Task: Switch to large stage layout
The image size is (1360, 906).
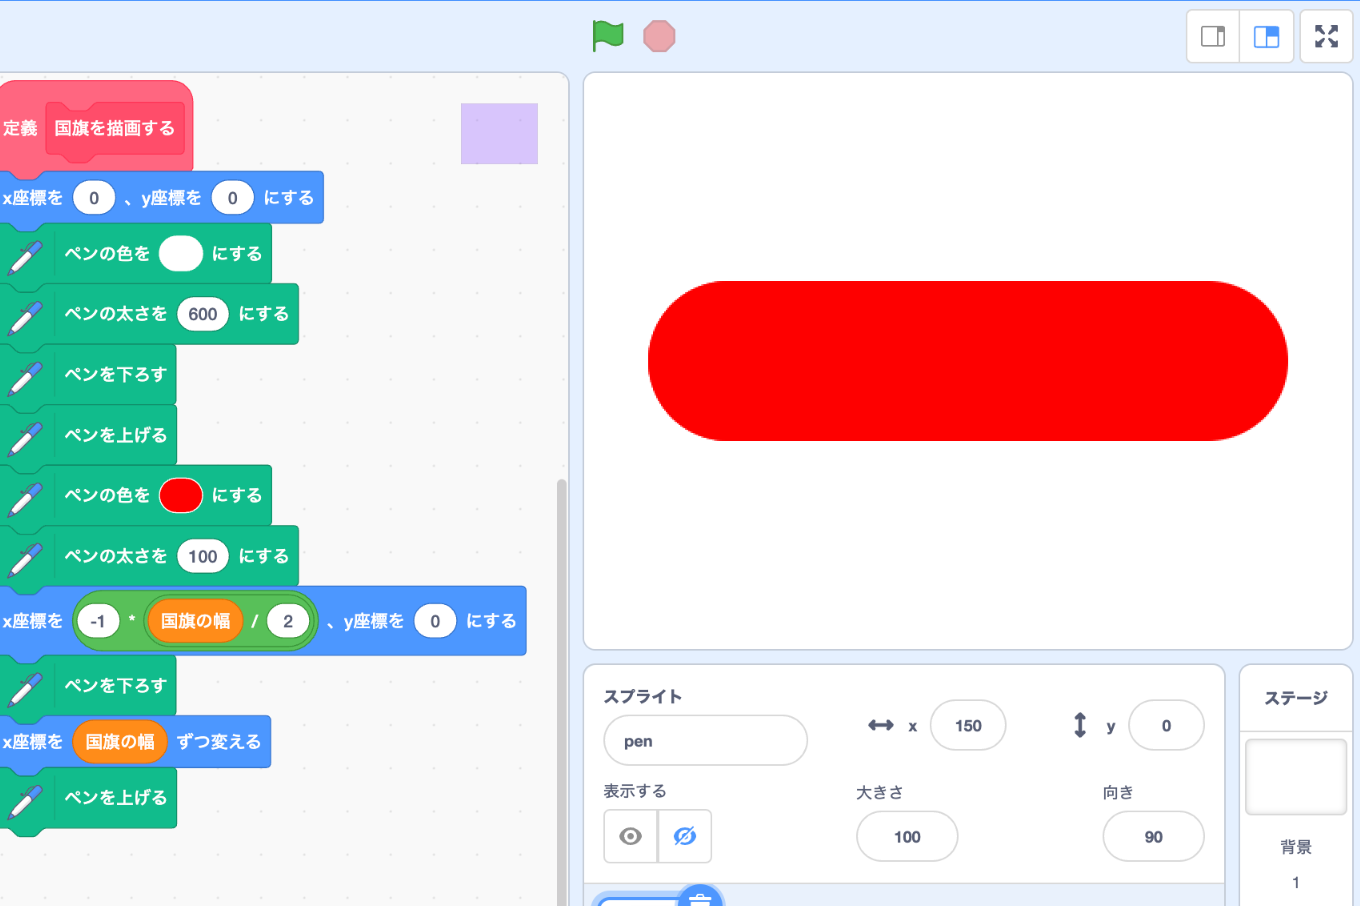Action: coord(1266,37)
